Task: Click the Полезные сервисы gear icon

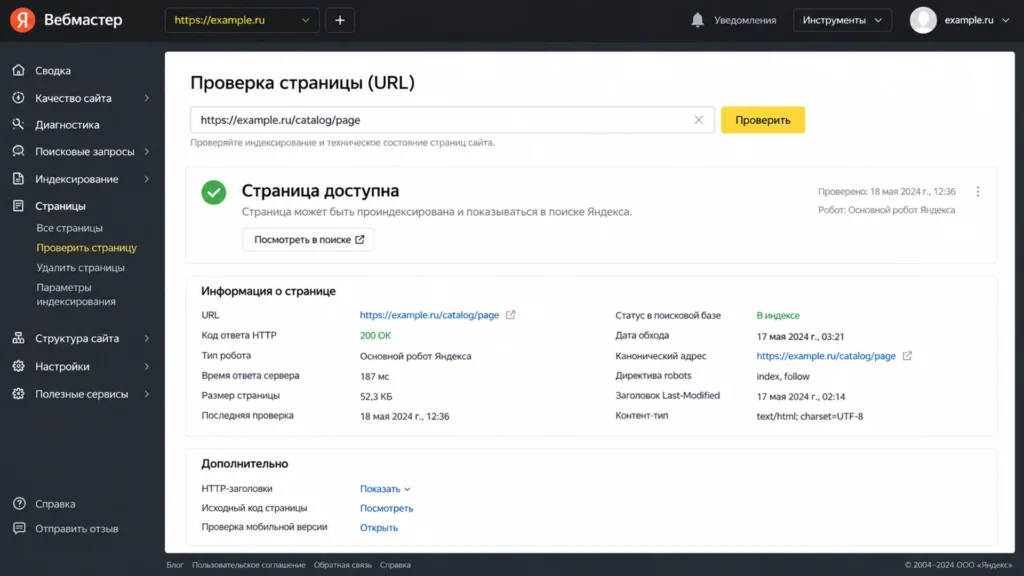Action: coord(18,394)
